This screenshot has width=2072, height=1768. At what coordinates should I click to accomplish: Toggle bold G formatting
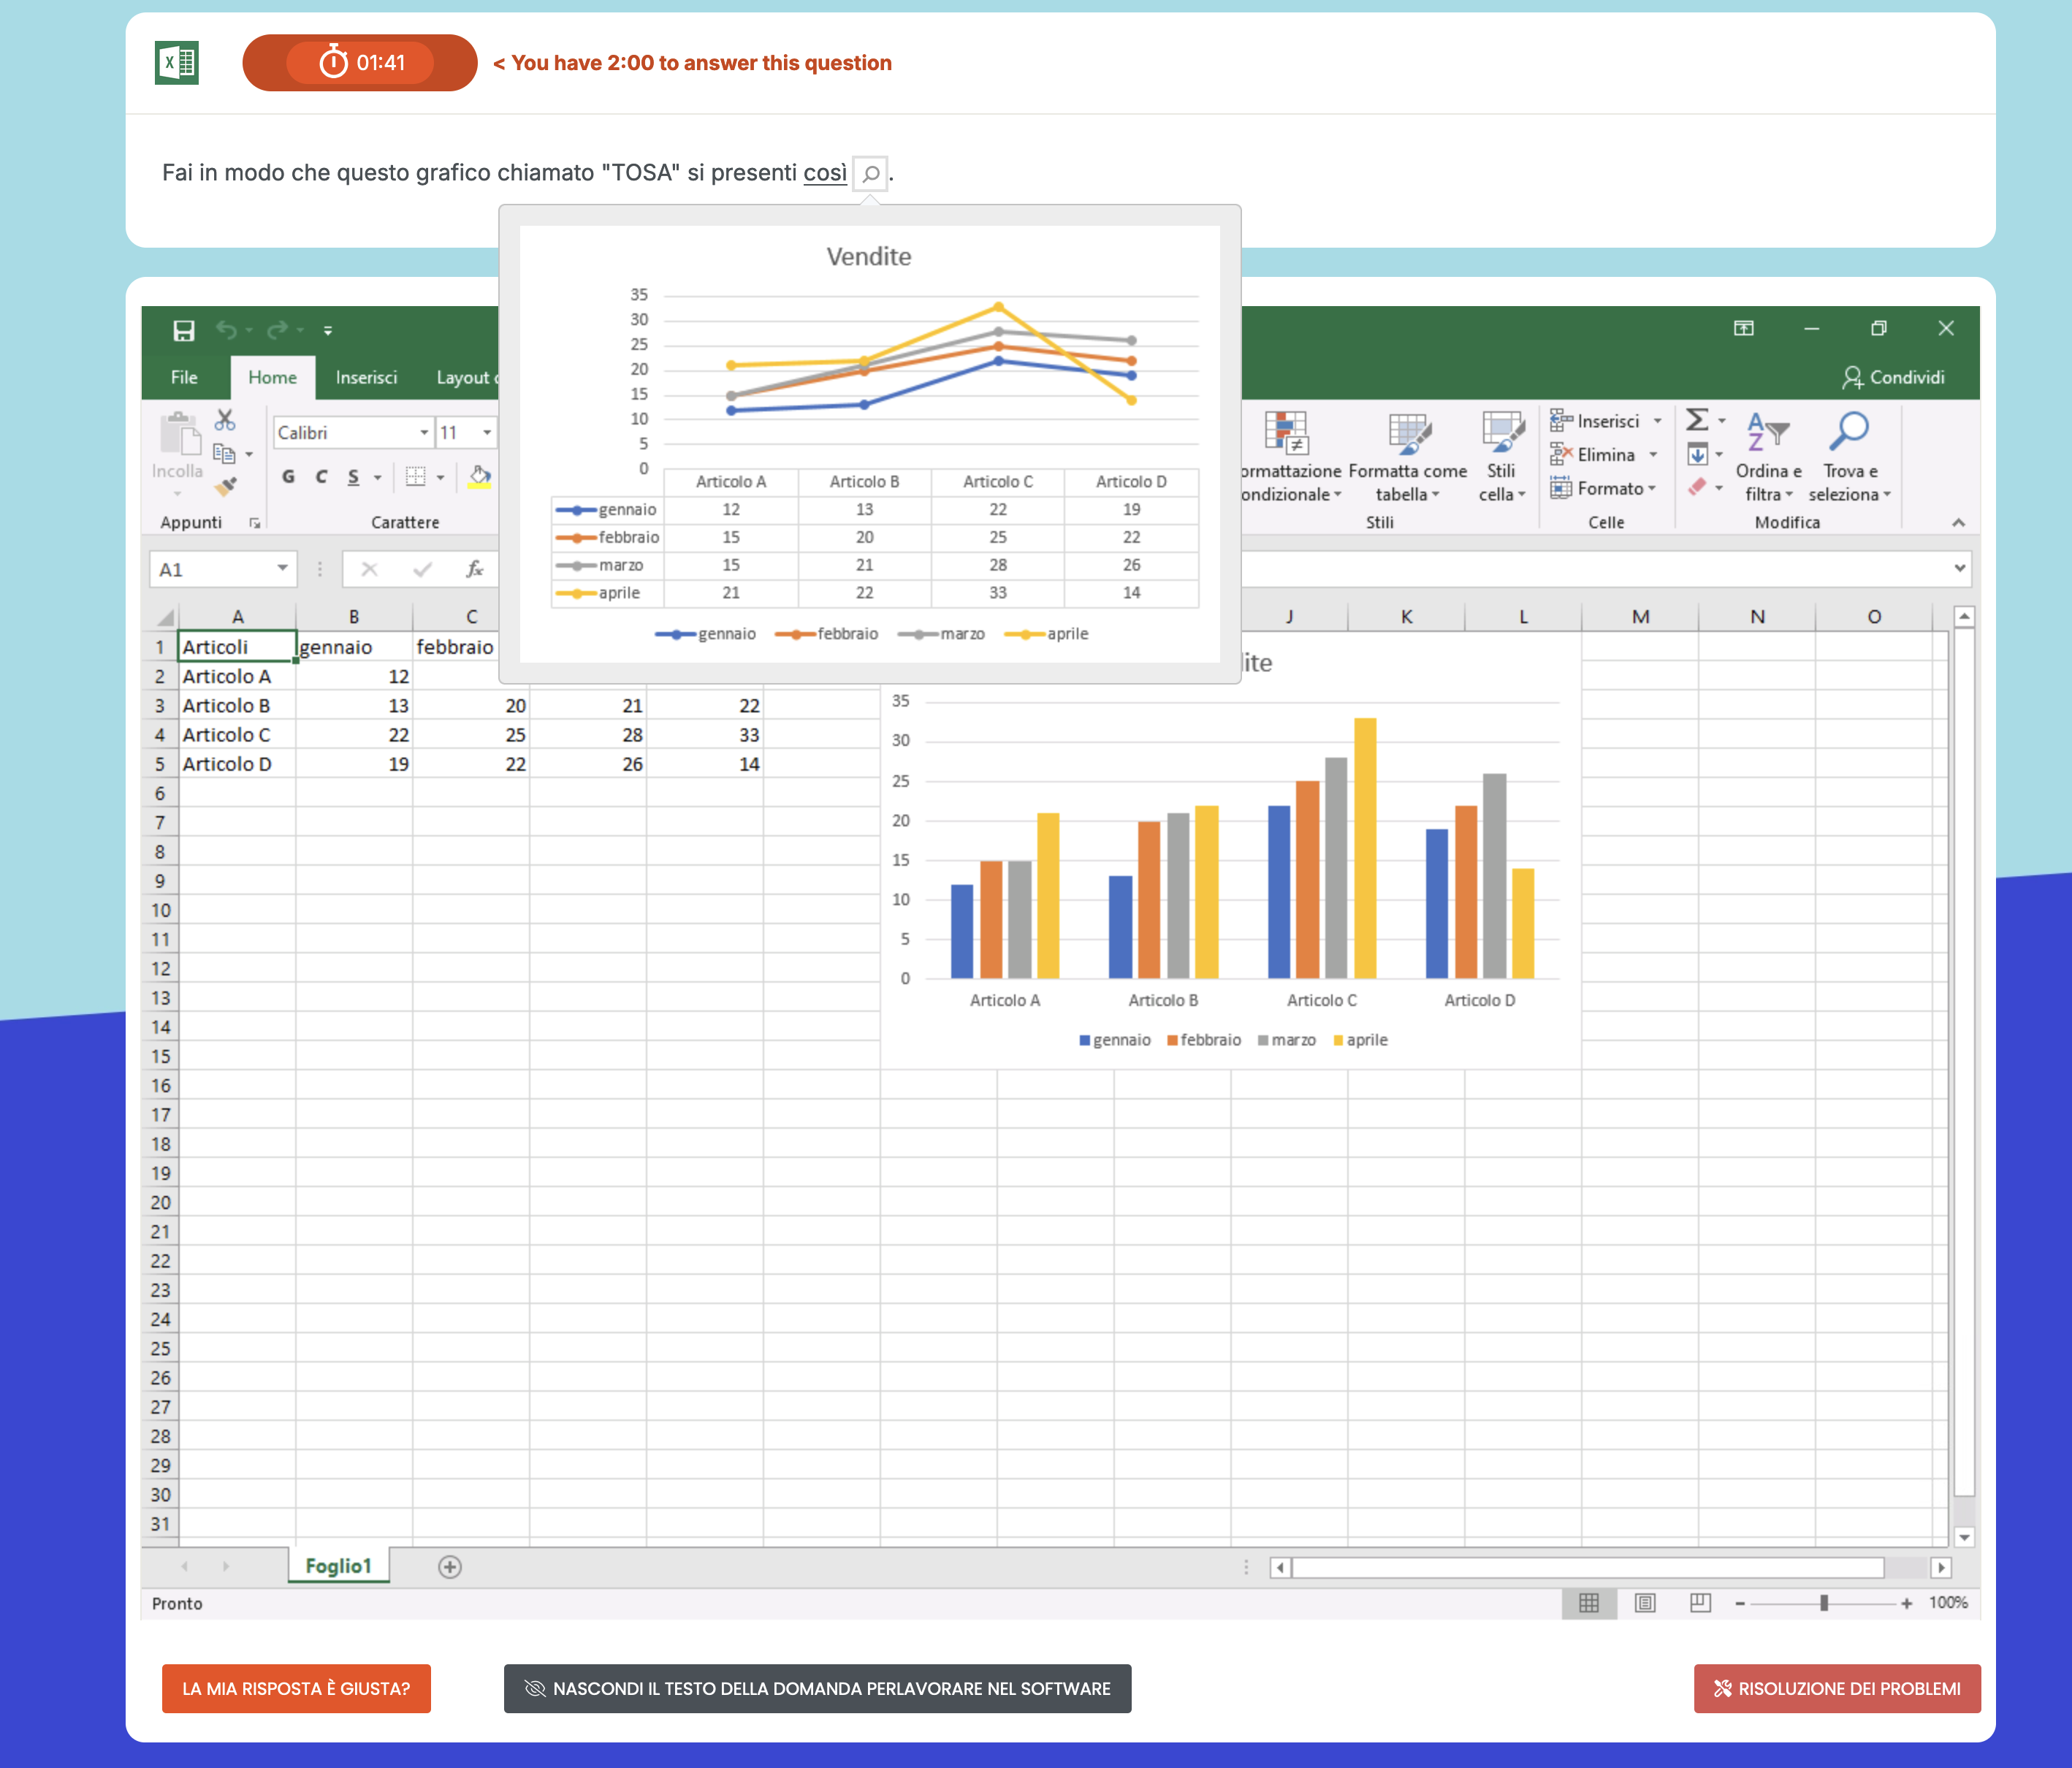288,477
